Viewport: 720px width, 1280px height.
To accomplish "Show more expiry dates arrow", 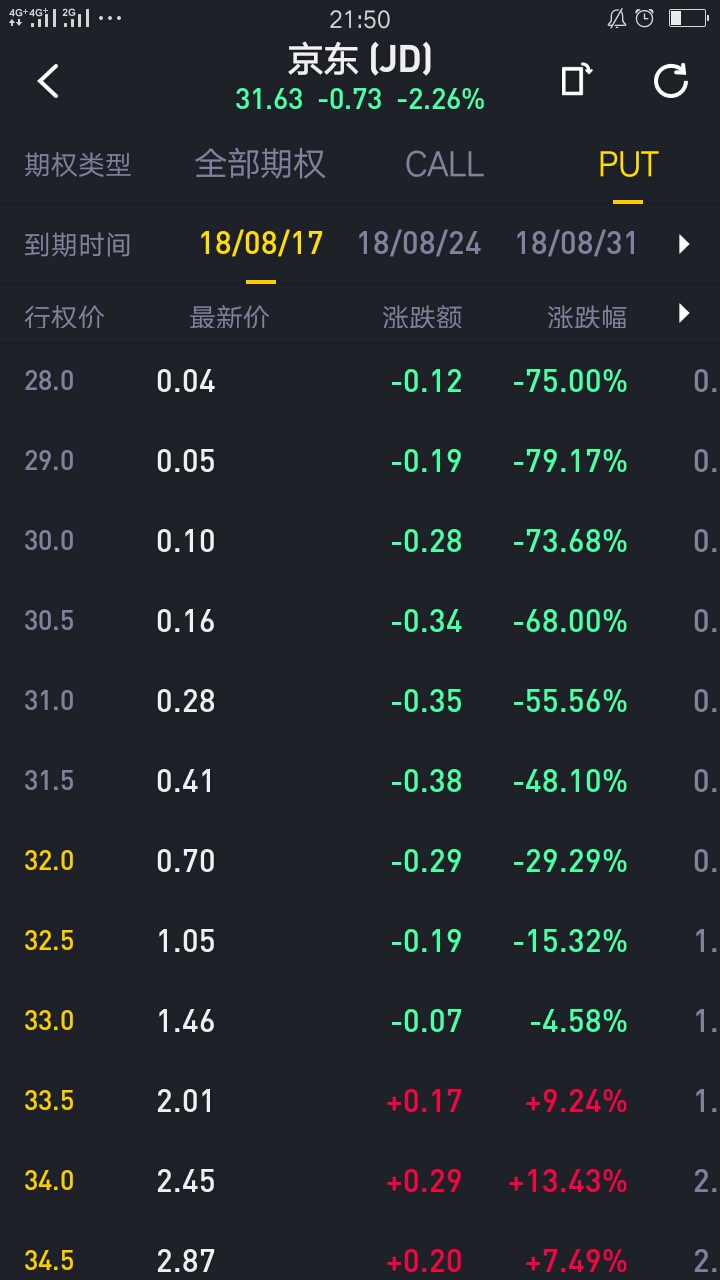I will 684,244.
